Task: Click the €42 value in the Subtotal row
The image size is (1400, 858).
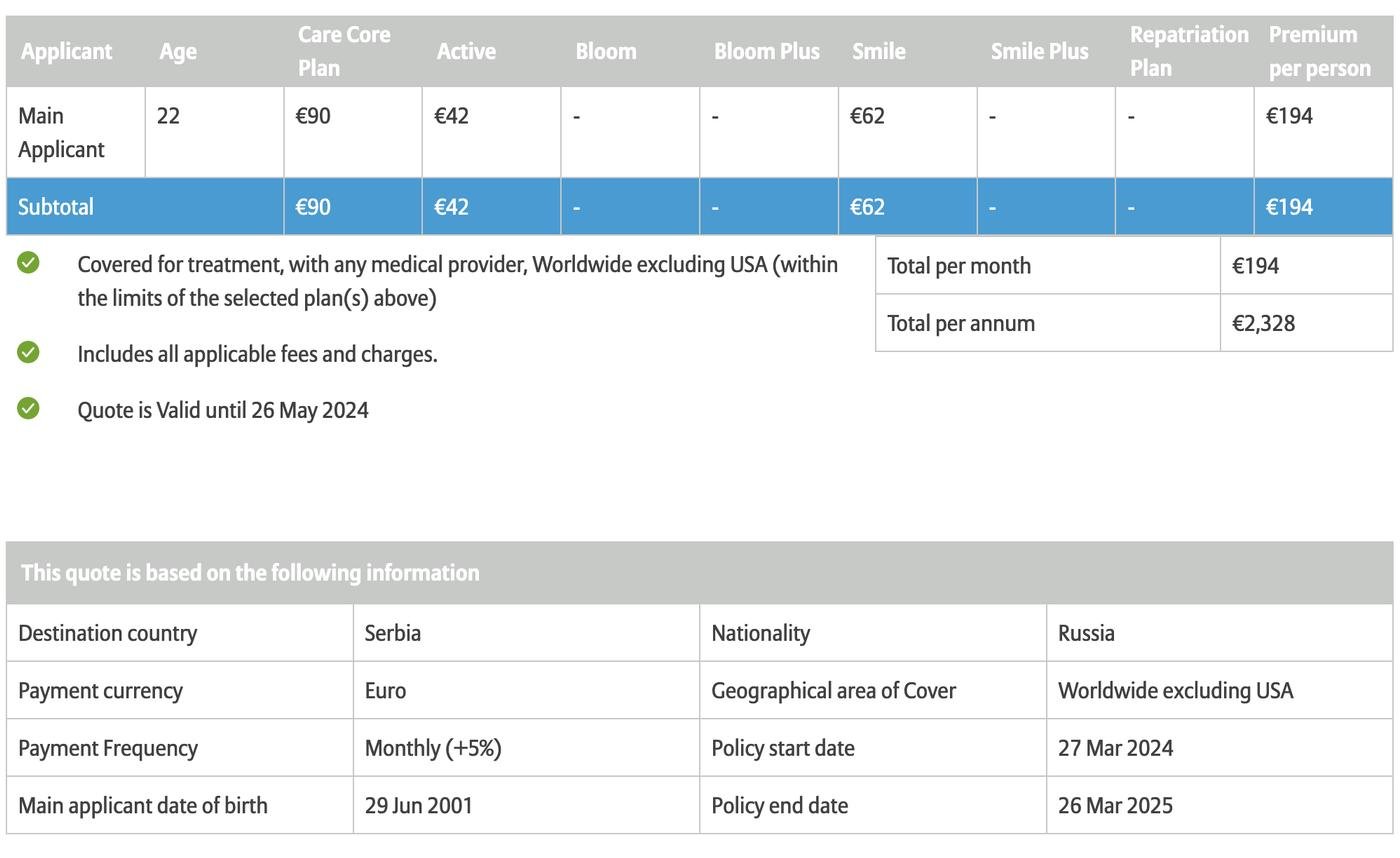Action: pyautogui.click(x=451, y=207)
